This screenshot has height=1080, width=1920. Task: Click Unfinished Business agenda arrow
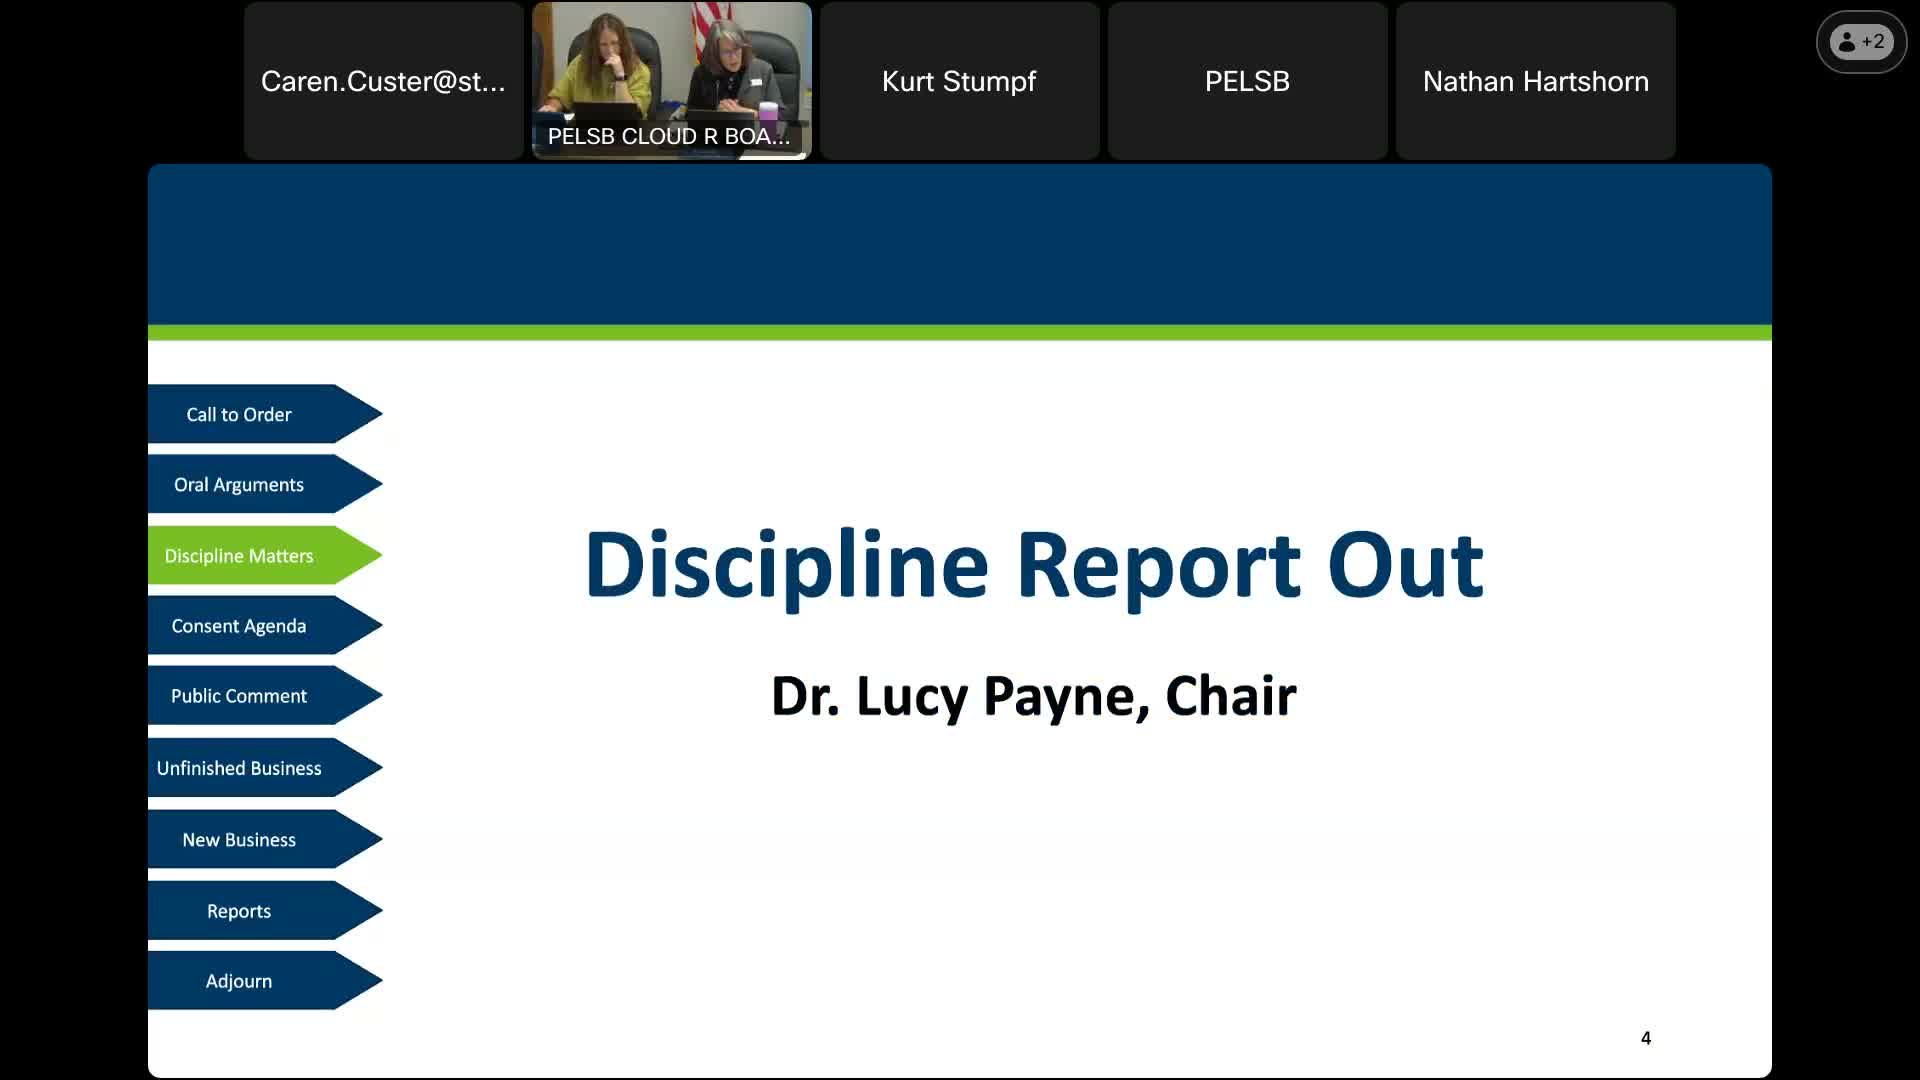240,768
